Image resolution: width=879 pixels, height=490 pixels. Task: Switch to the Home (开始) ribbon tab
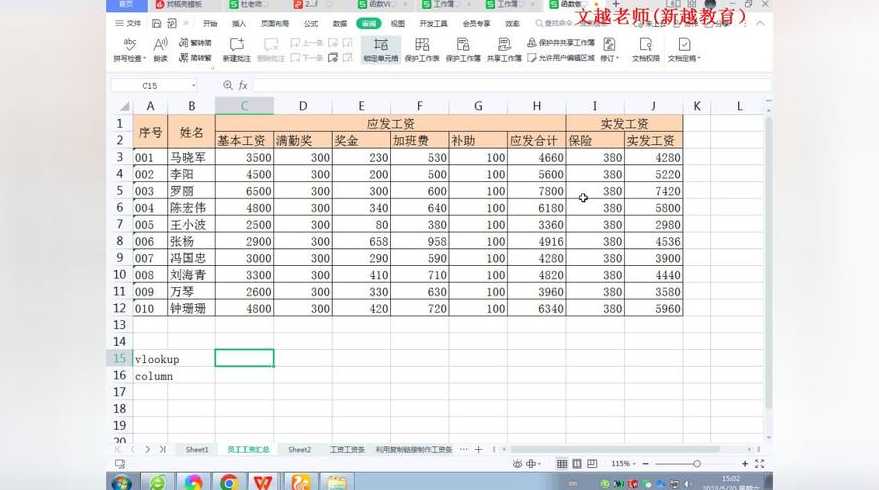(x=210, y=23)
